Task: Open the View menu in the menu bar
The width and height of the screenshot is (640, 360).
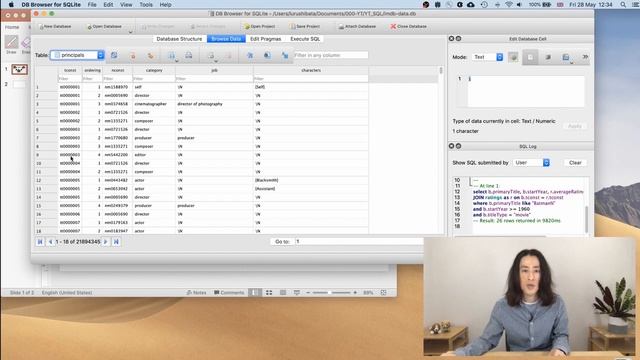Action: click(x=126, y=4)
